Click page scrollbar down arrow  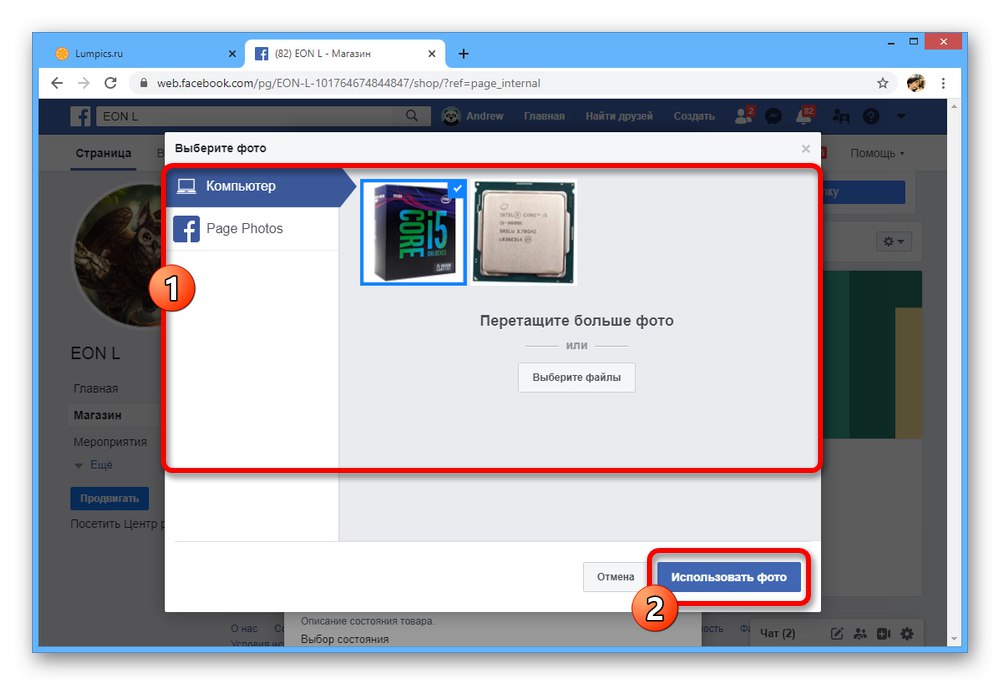954,638
